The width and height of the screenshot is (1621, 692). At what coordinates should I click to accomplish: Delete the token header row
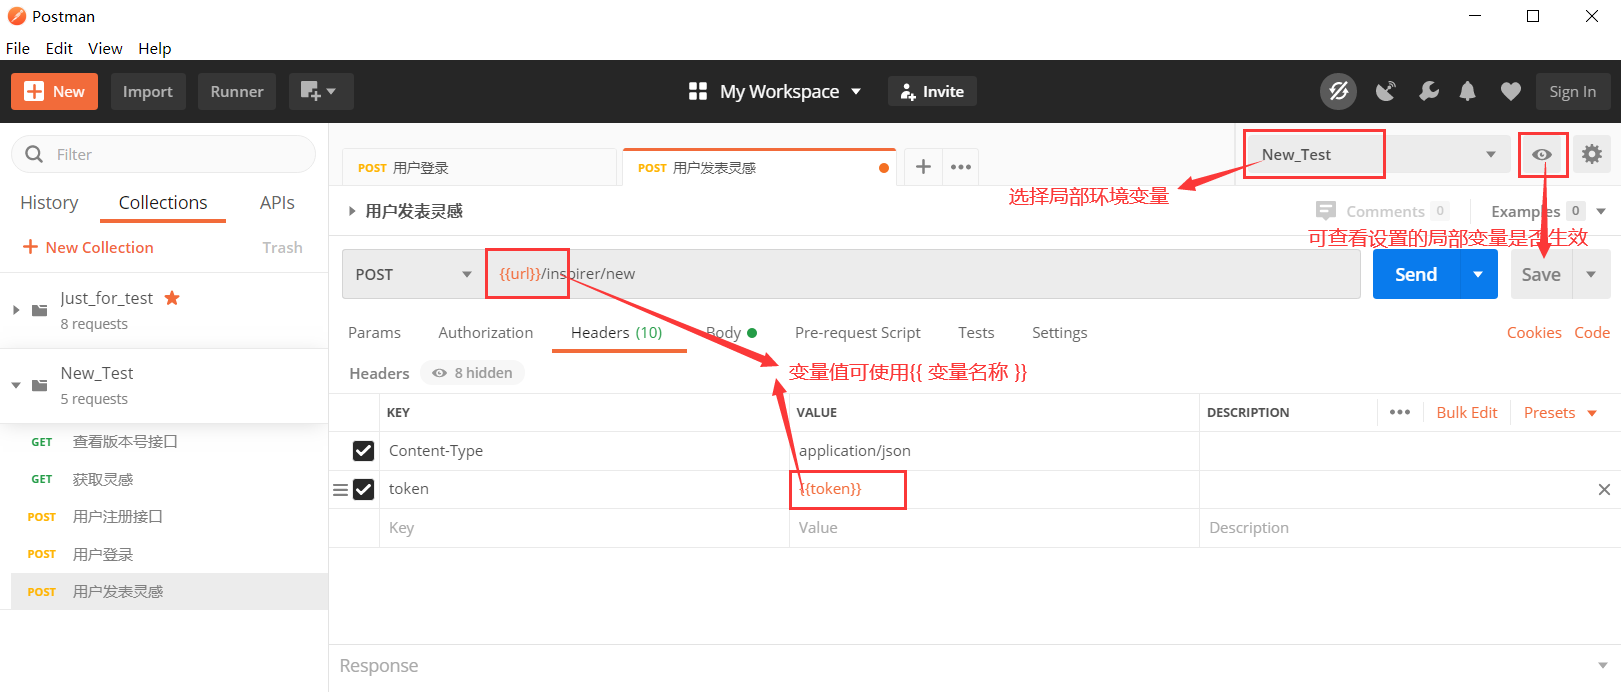1604,489
